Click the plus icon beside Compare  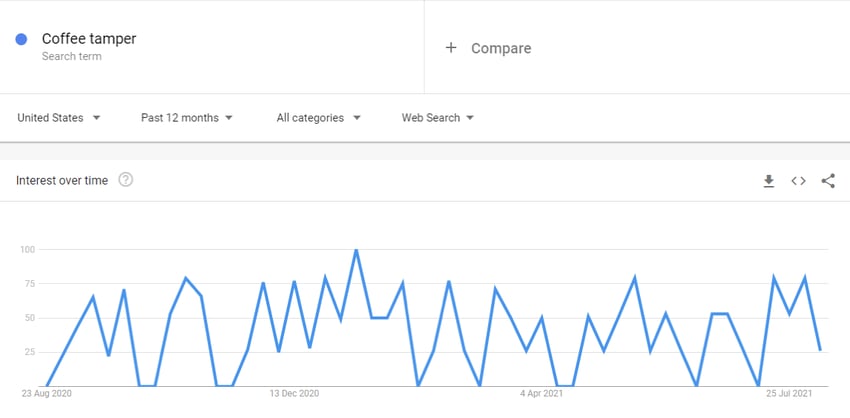pos(450,48)
